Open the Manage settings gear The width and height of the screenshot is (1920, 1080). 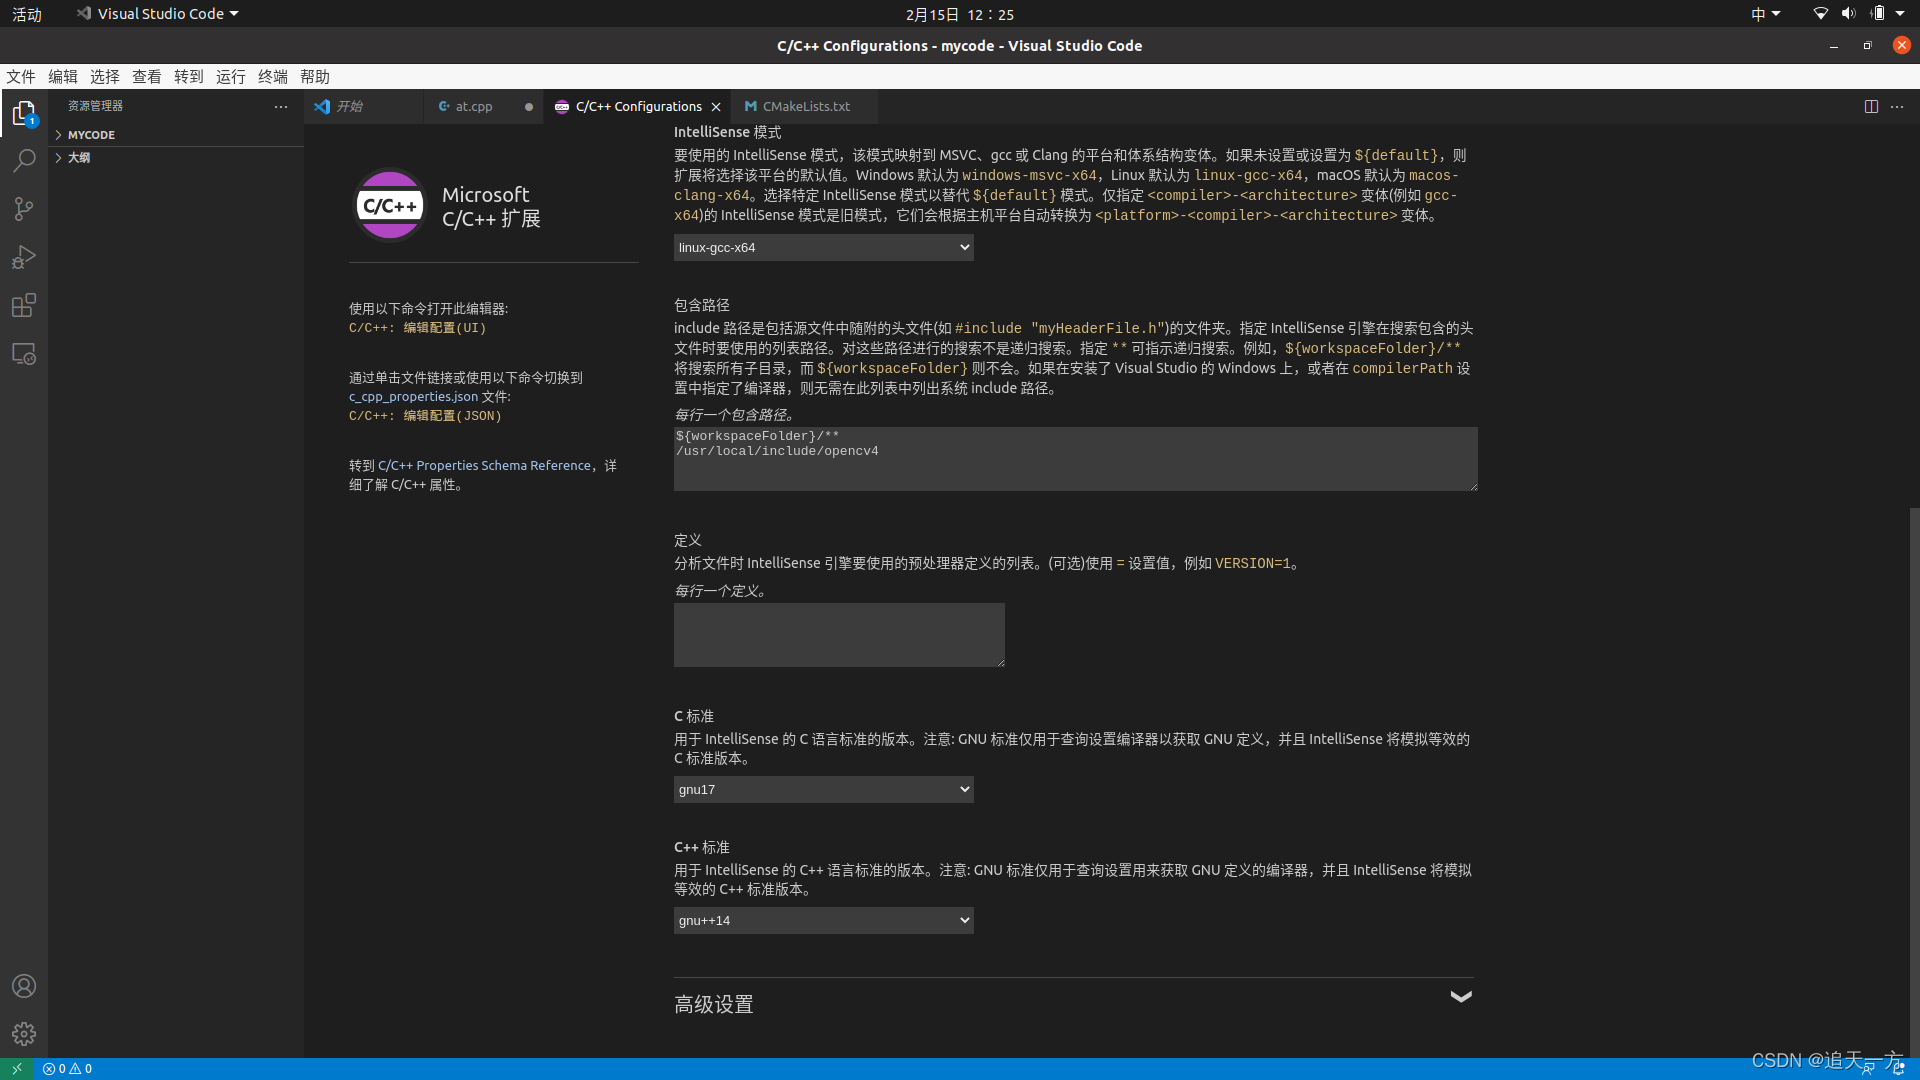23,1034
